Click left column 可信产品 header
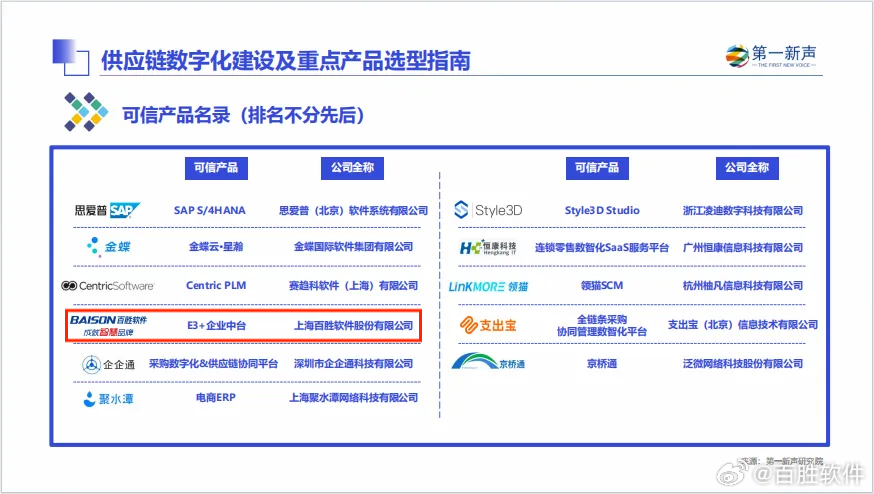Image resolution: width=874 pixels, height=494 pixels. [x=216, y=168]
